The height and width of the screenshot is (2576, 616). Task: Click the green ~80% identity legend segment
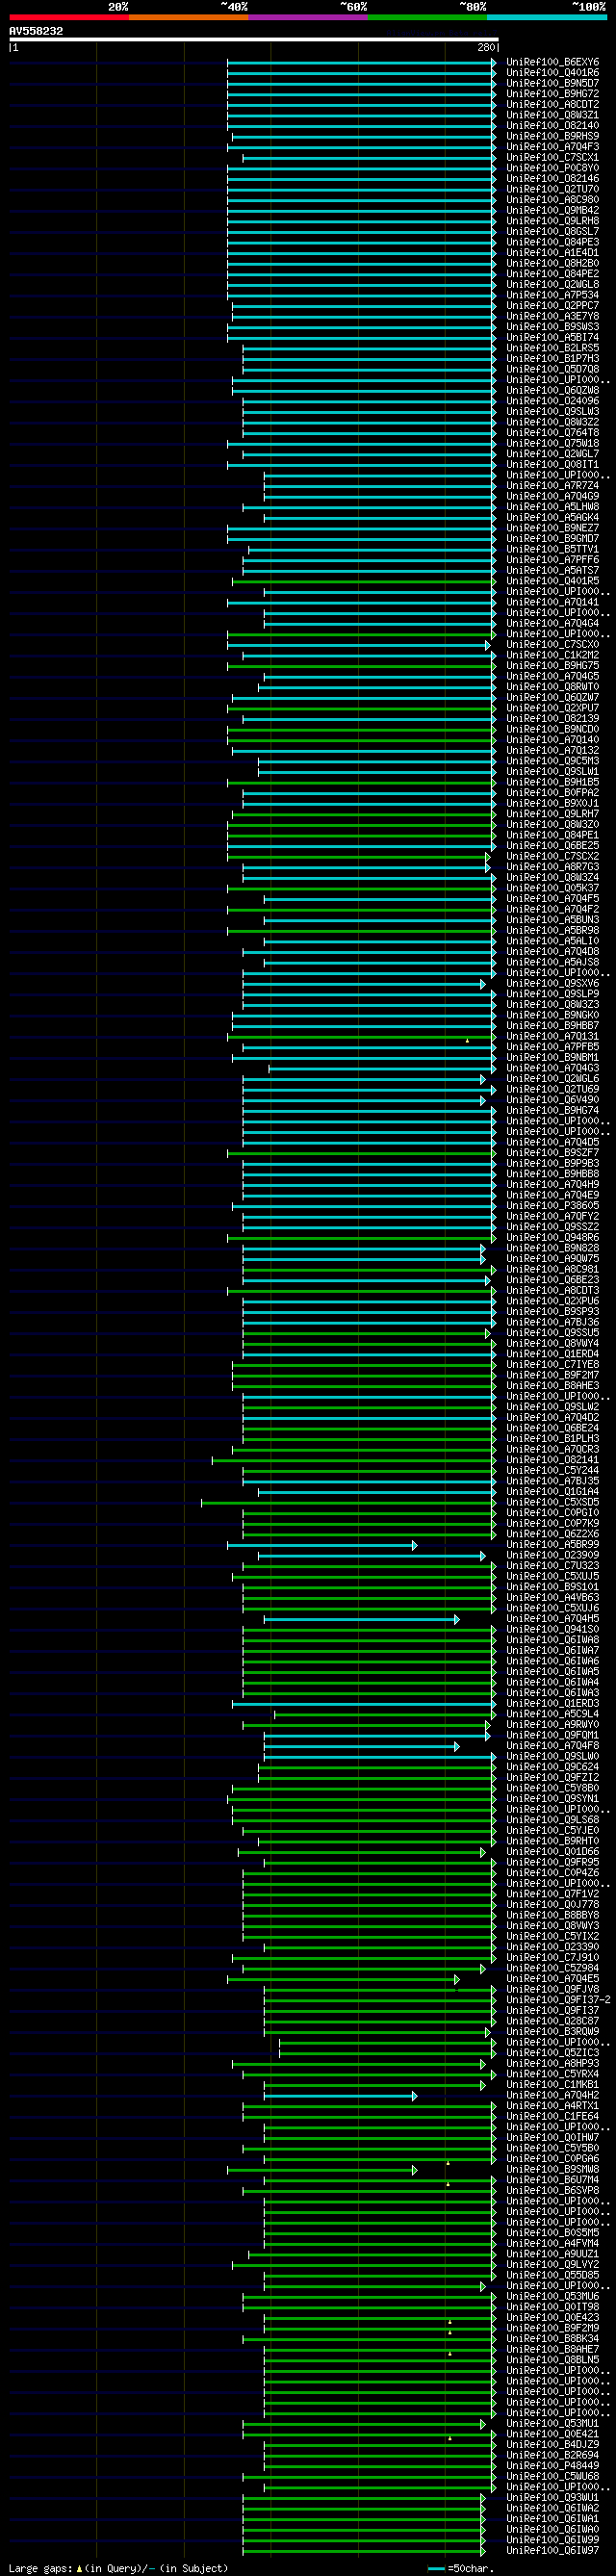click(426, 17)
